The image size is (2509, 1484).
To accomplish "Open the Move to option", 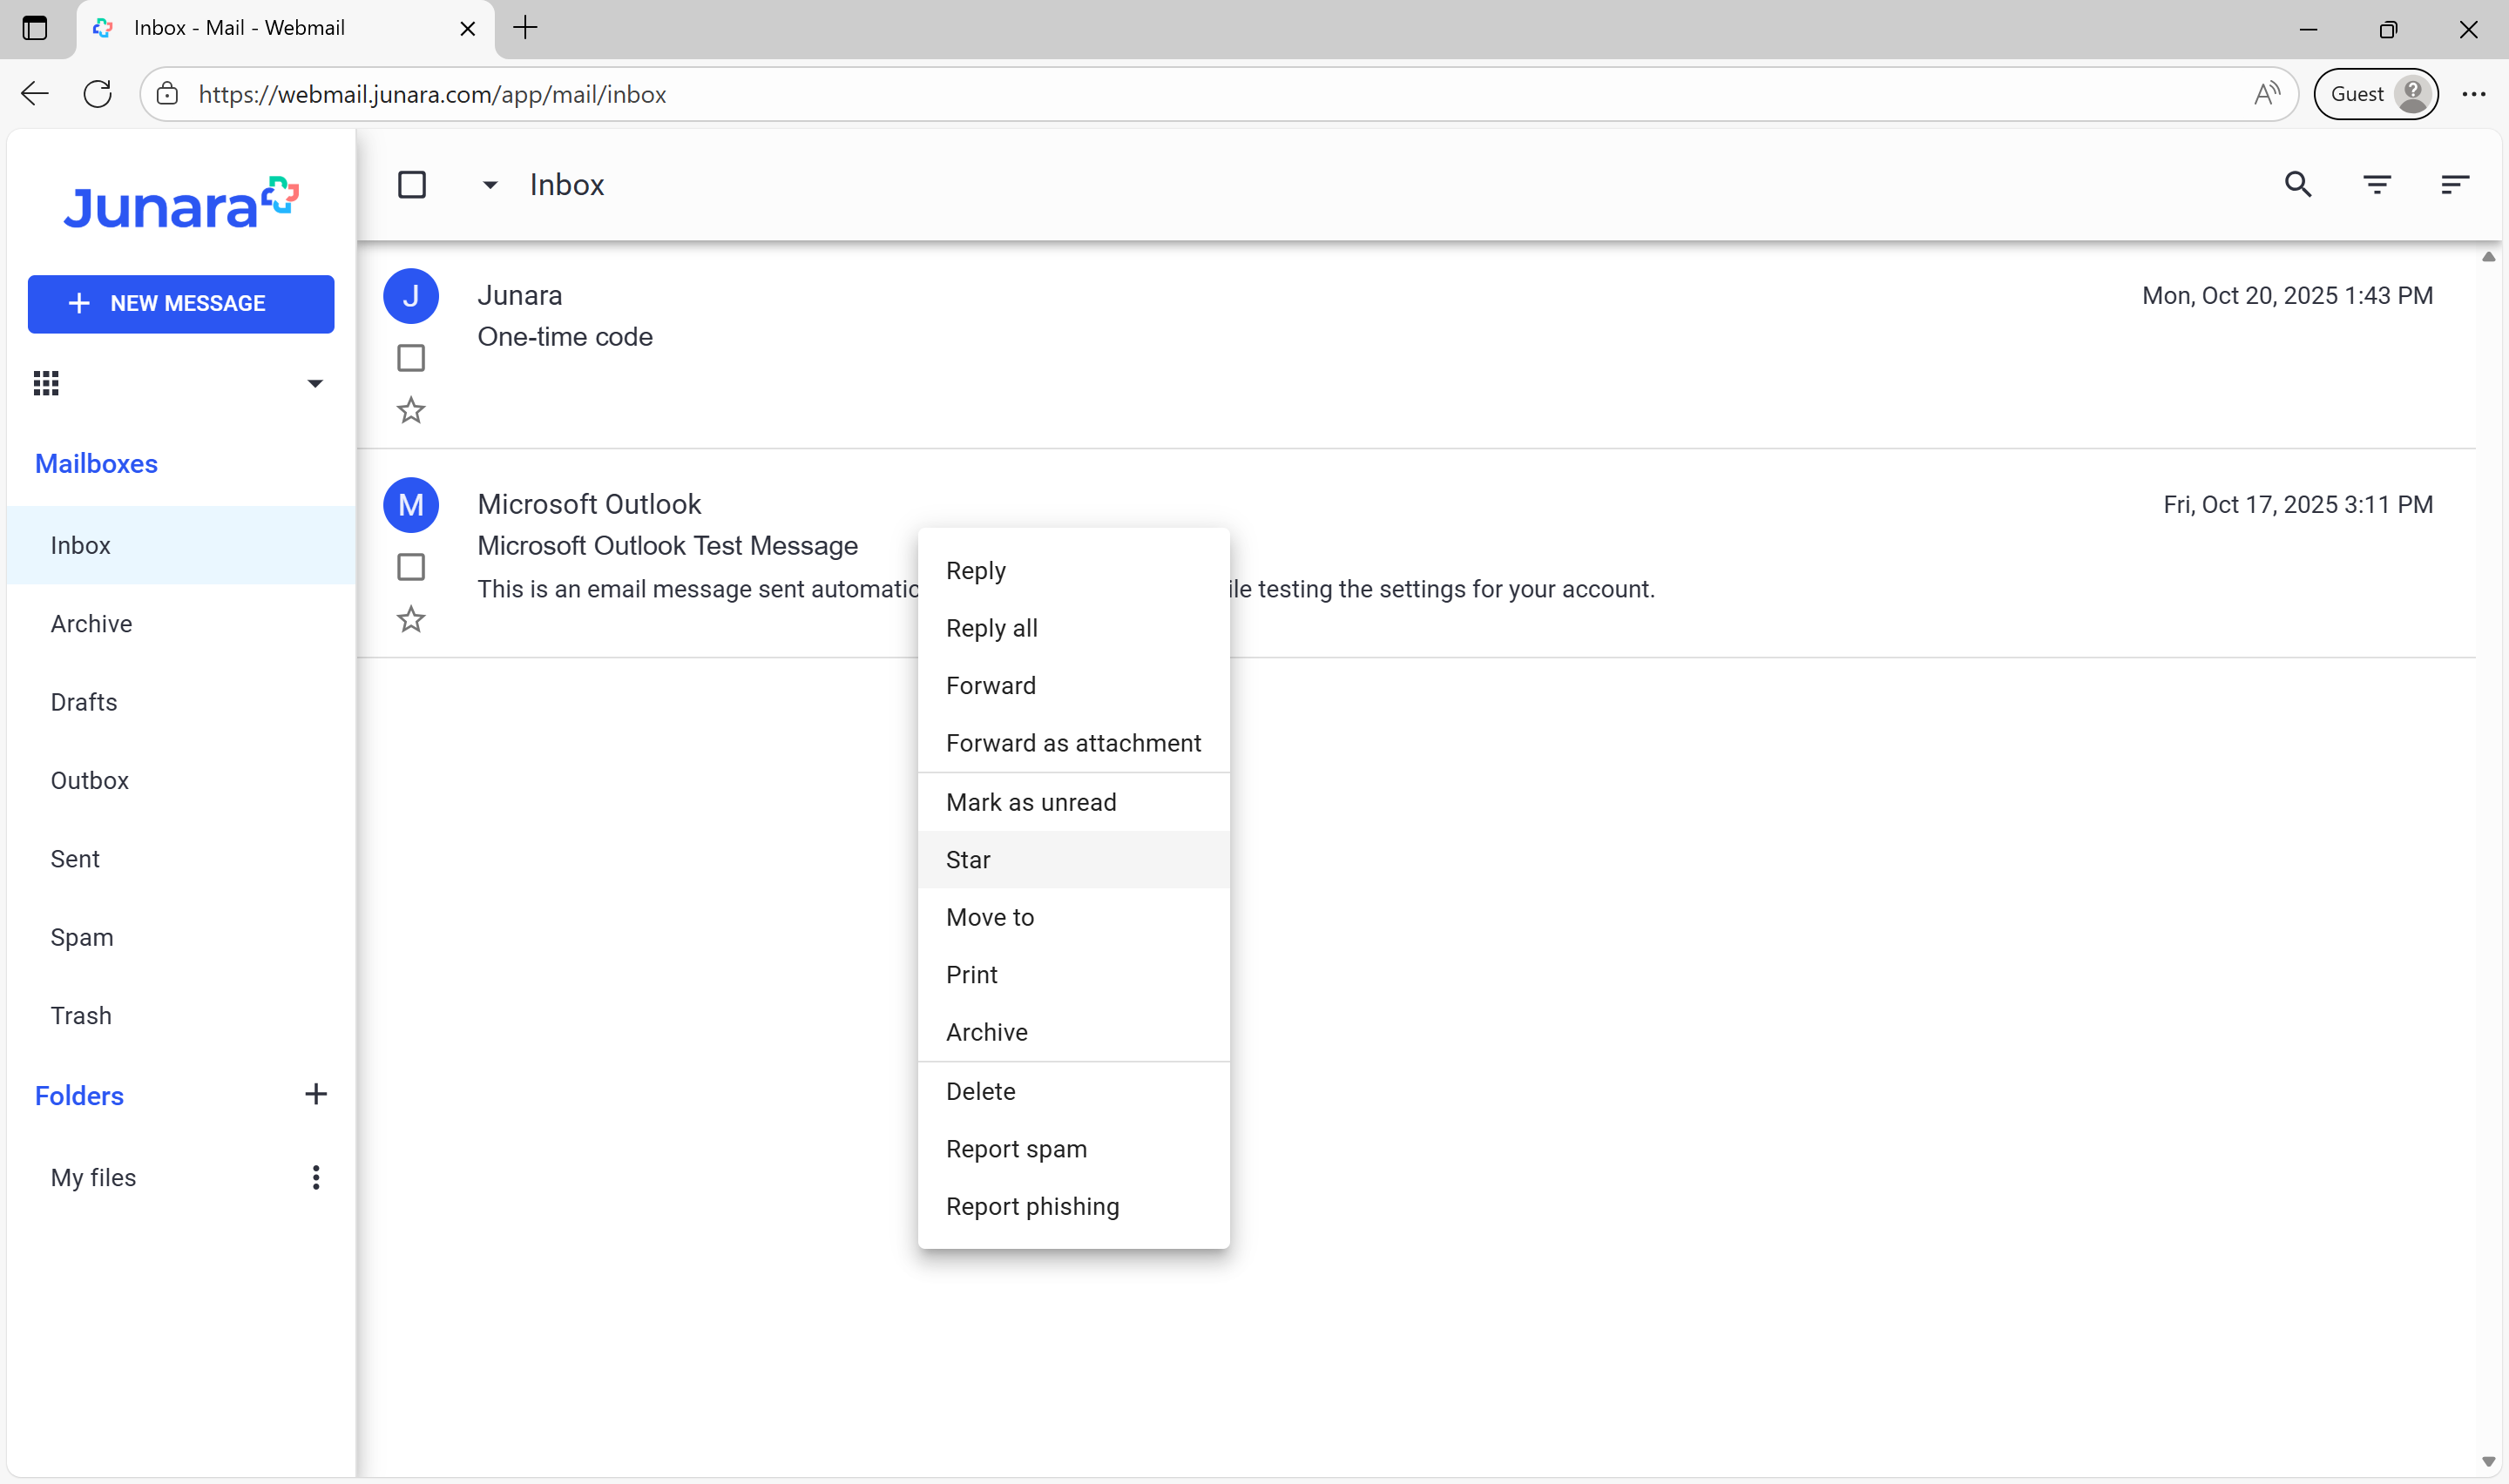I will (1073, 917).
